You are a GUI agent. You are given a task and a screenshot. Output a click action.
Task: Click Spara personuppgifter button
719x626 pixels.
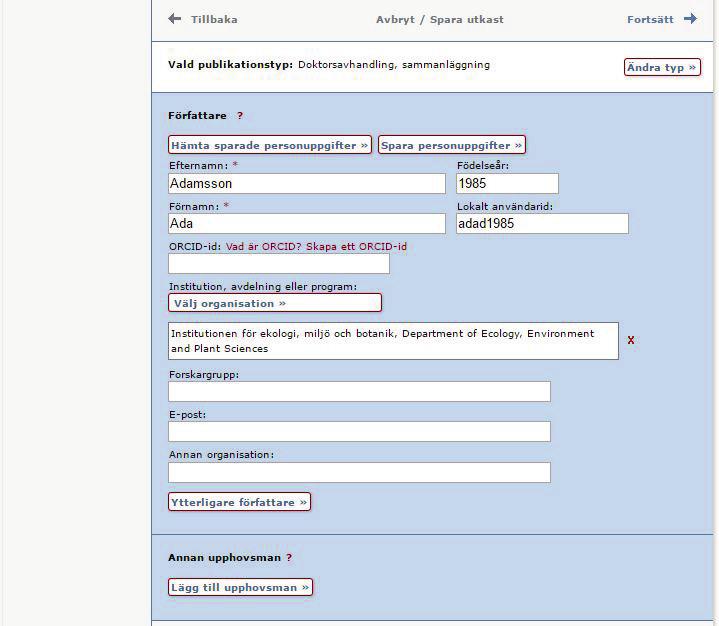click(452, 145)
